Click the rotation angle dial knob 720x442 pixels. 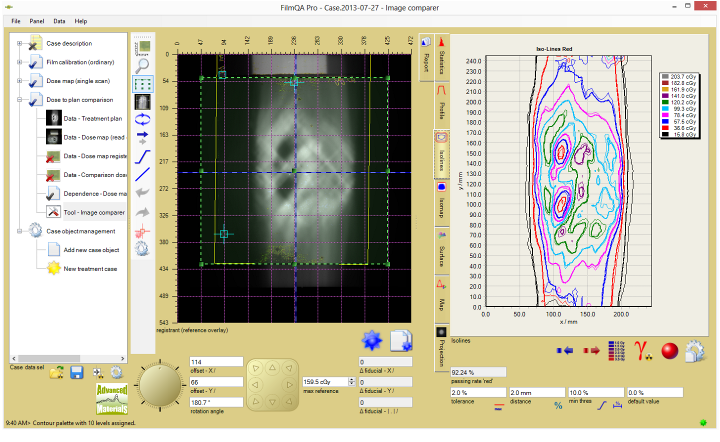(x=160, y=386)
